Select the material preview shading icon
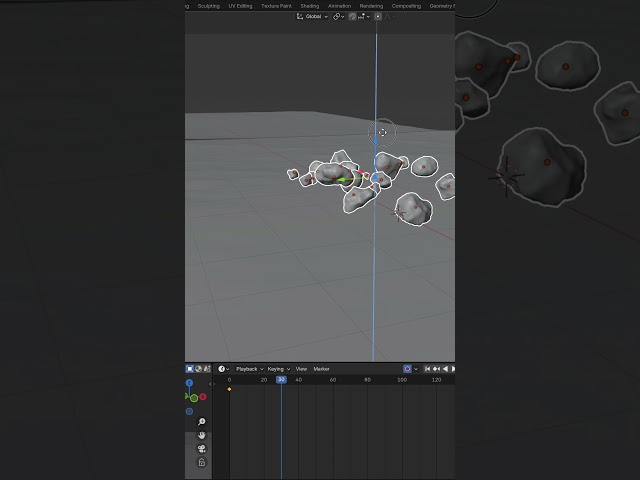The height and width of the screenshot is (480, 640). 198,369
